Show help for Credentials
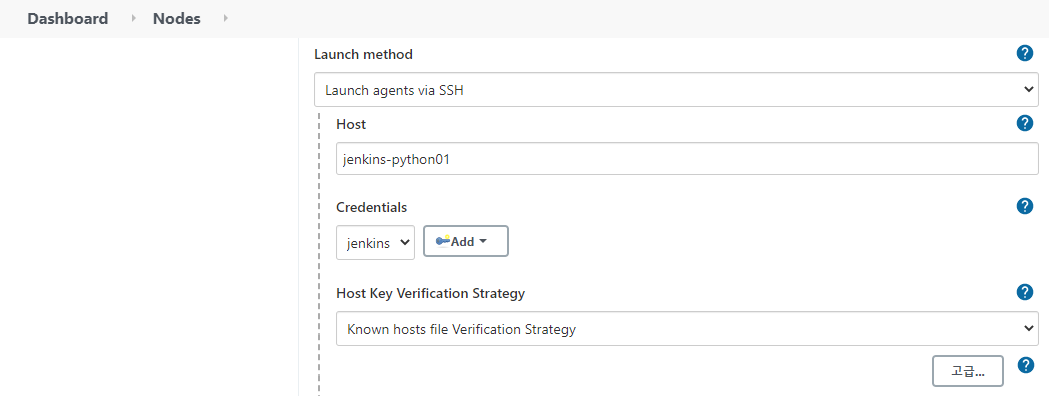The width and height of the screenshot is (1049, 396). tap(1024, 206)
